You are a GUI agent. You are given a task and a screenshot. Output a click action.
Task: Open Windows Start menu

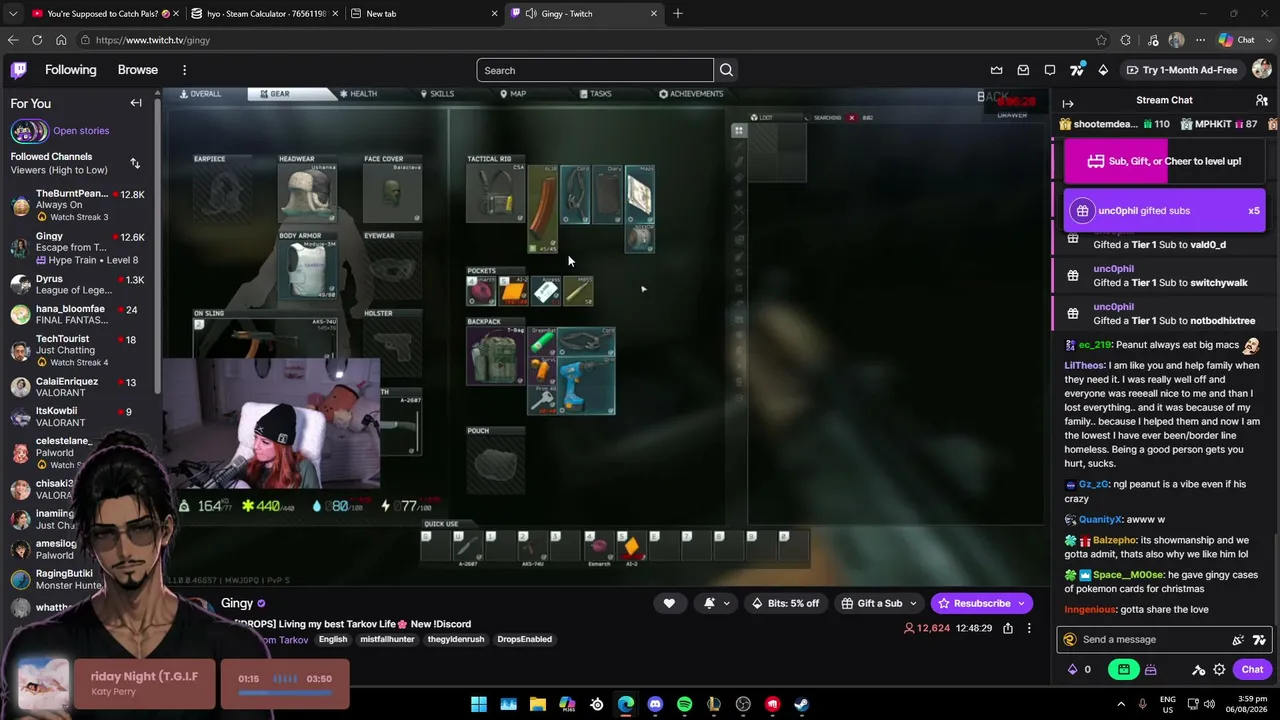[x=479, y=704]
